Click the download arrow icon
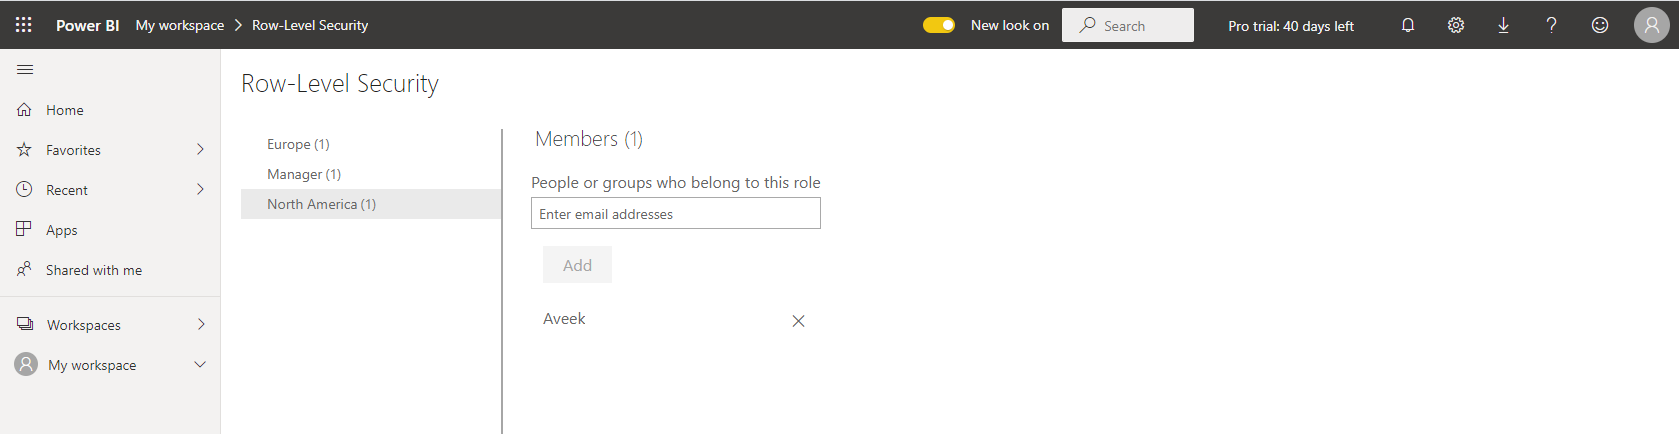1679x434 pixels. pos(1503,25)
